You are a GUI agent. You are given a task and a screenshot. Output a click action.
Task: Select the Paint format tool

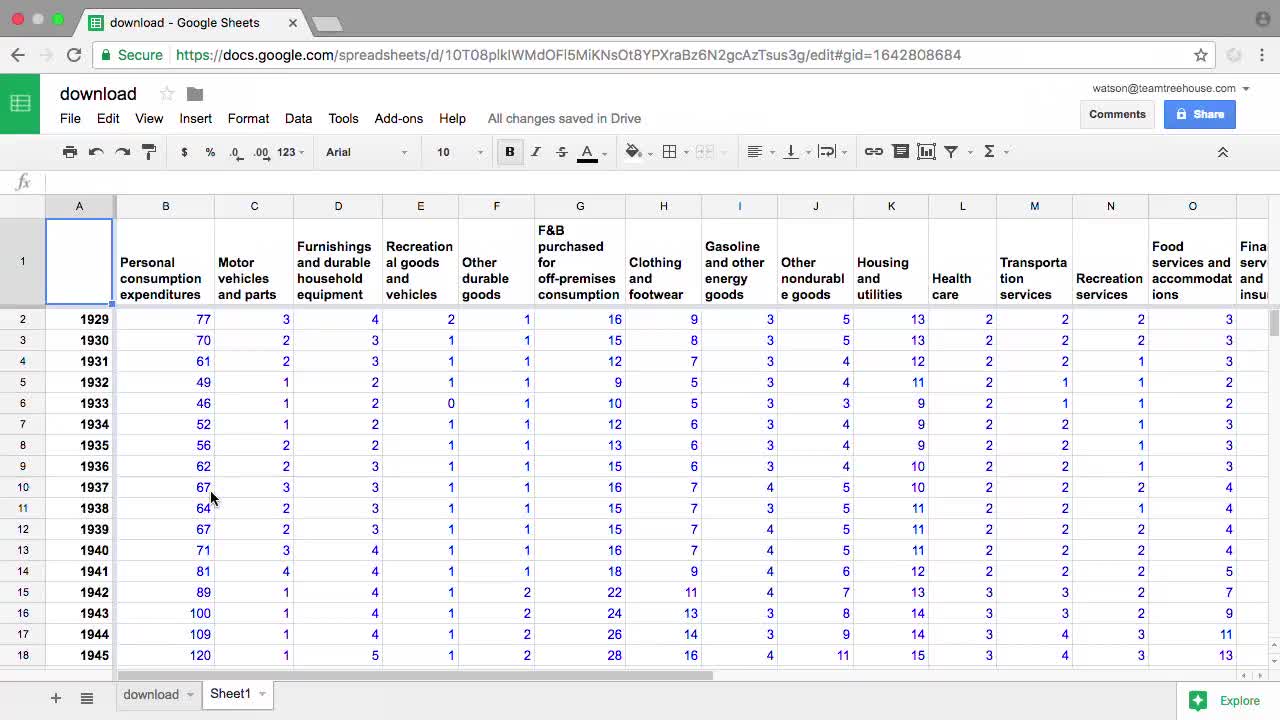click(x=147, y=151)
